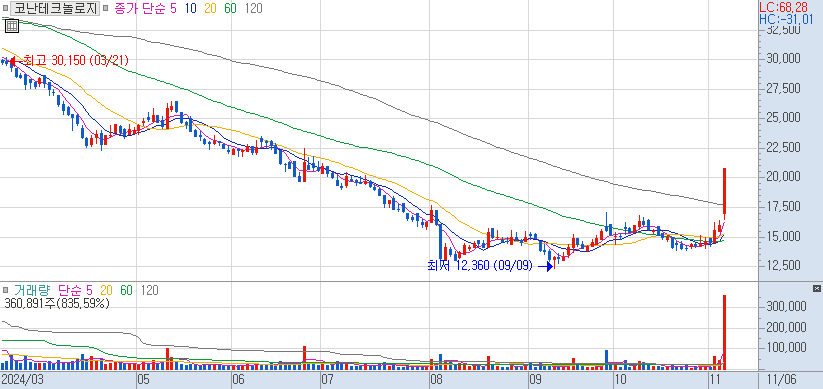Click the small square marker before 거래량
The image size is (823, 389).
coord(5,289)
